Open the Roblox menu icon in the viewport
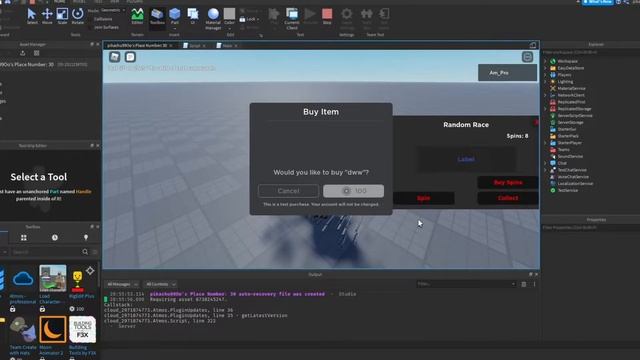 [x=115, y=57]
